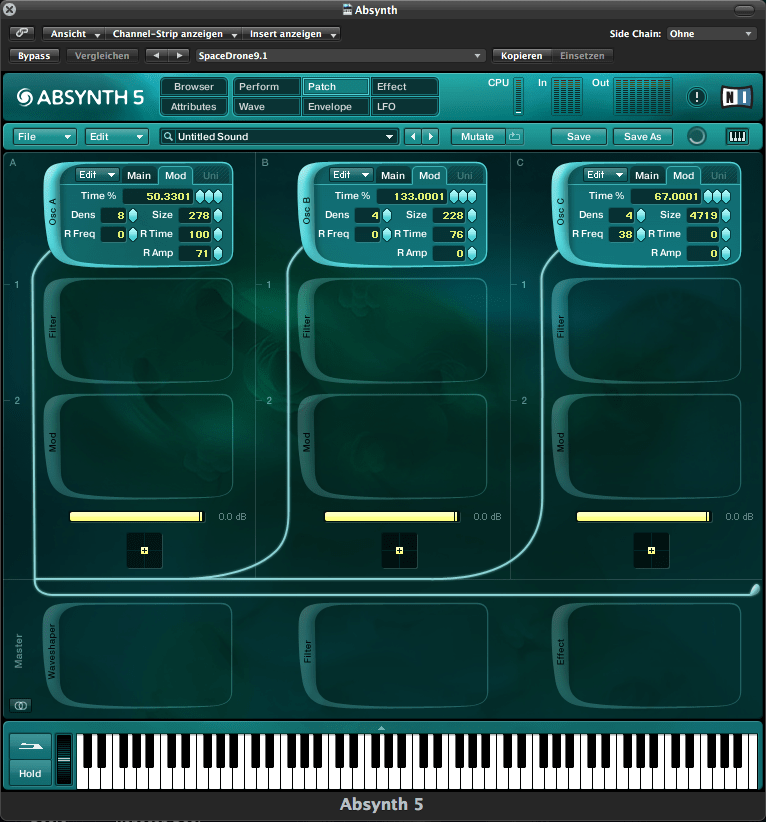Image resolution: width=766 pixels, height=822 pixels.
Task: Adjust the channel C level slider
Action: coord(643,517)
